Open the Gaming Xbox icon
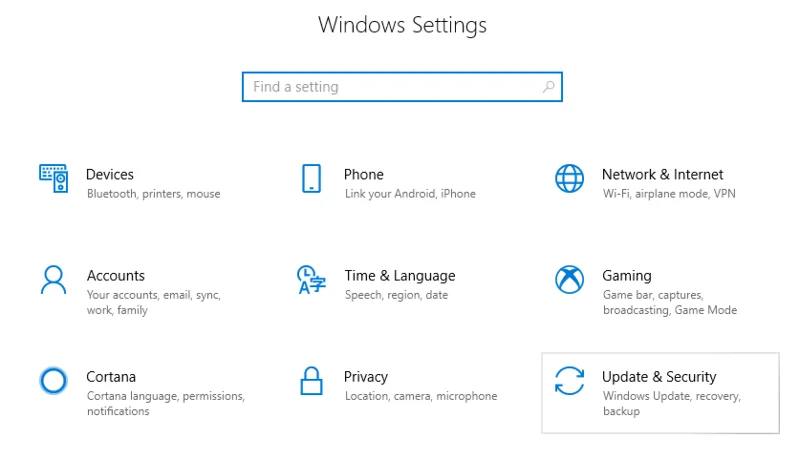 point(569,279)
